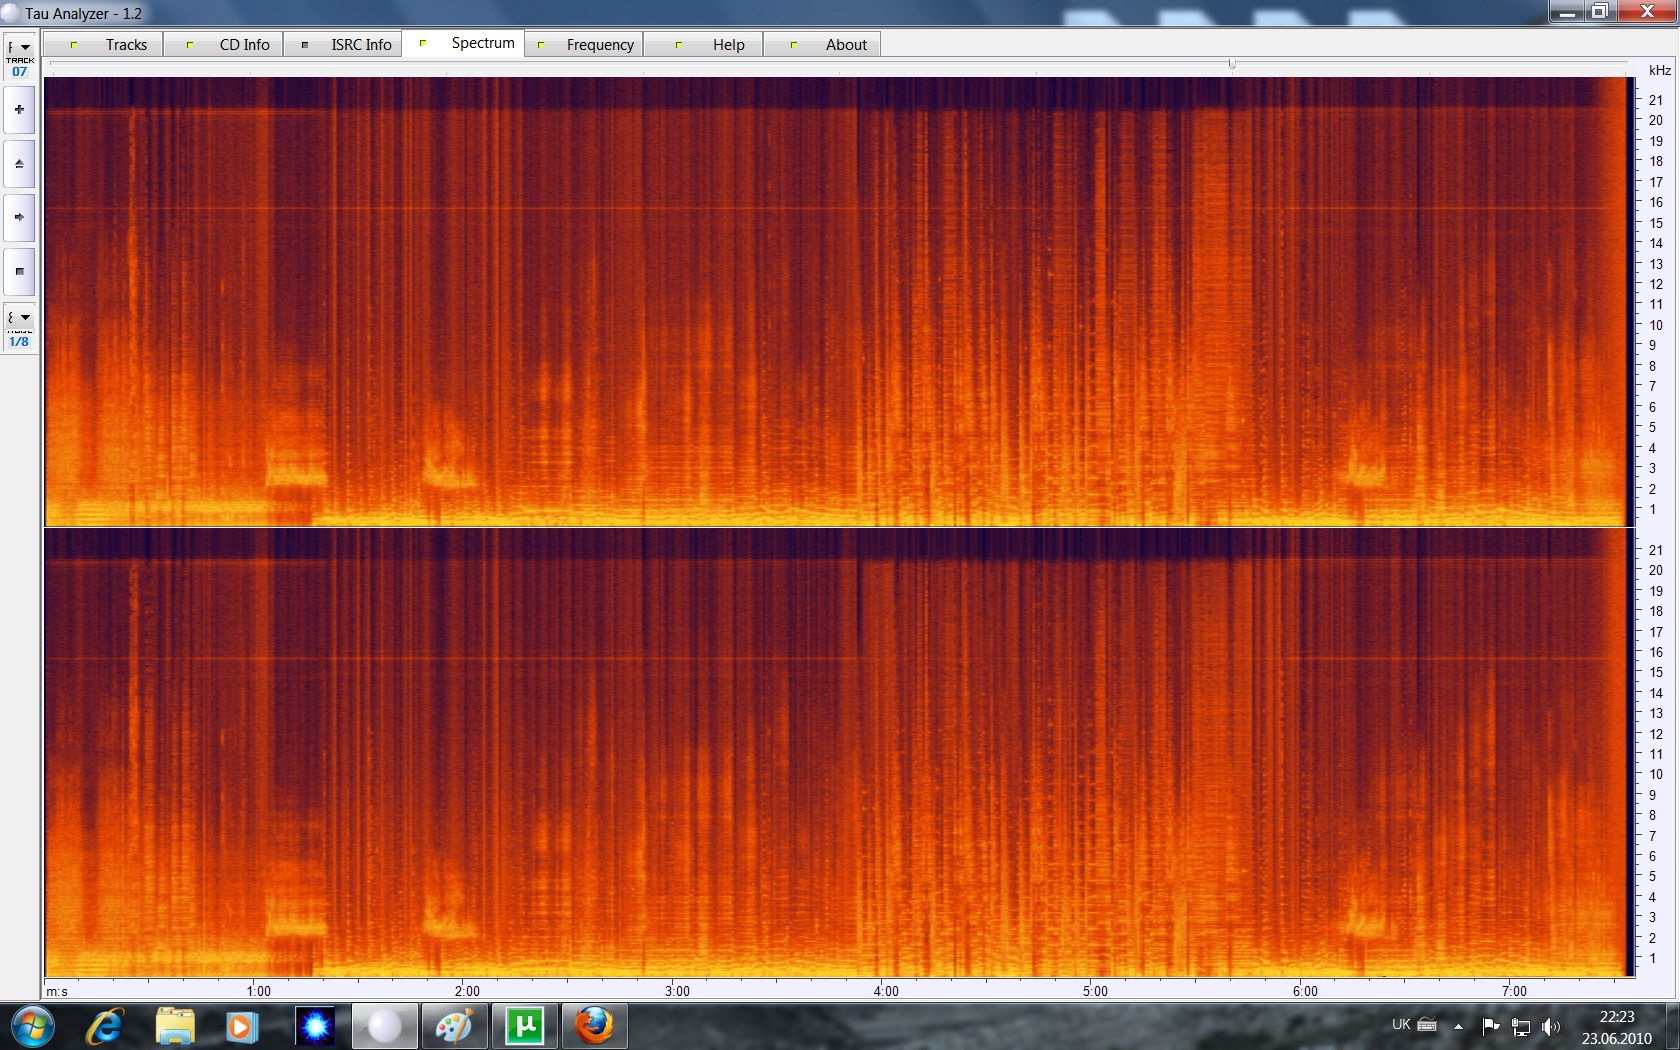Image resolution: width=1680 pixels, height=1050 pixels.
Task: Click the volume speaker tray icon
Action: [1551, 1026]
